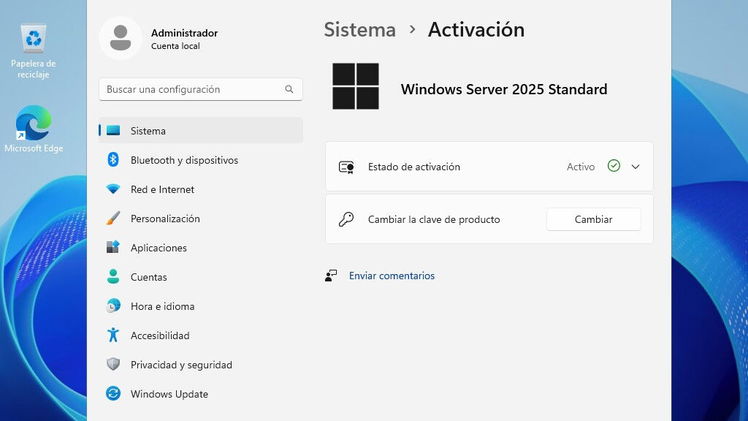This screenshot has width=748, height=421.
Task: Open the Aplicaciones settings page
Action: pos(200,247)
